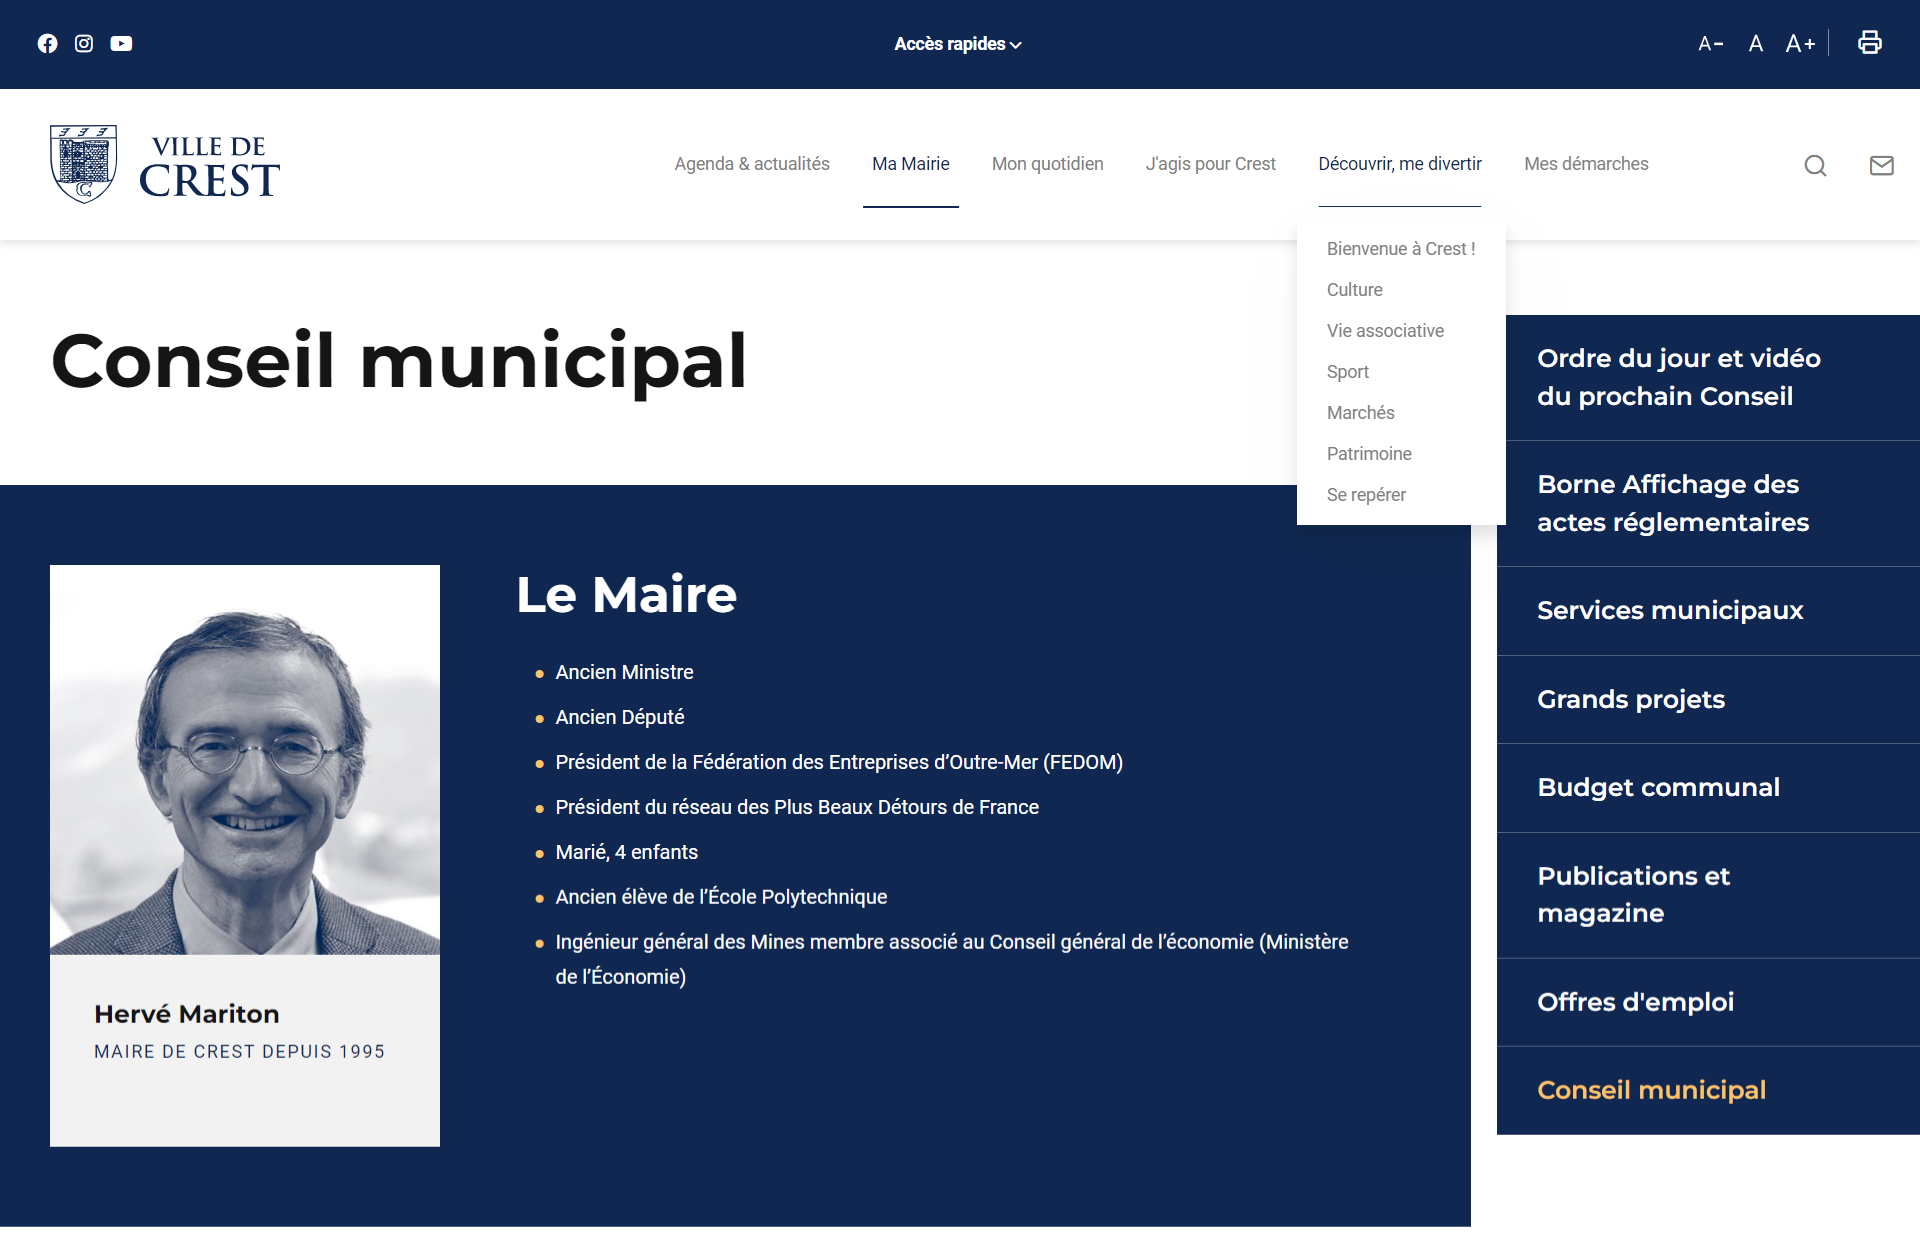Open the Ma Mairie menu
Image resolution: width=1920 pixels, height=1260 pixels.
[x=910, y=164]
